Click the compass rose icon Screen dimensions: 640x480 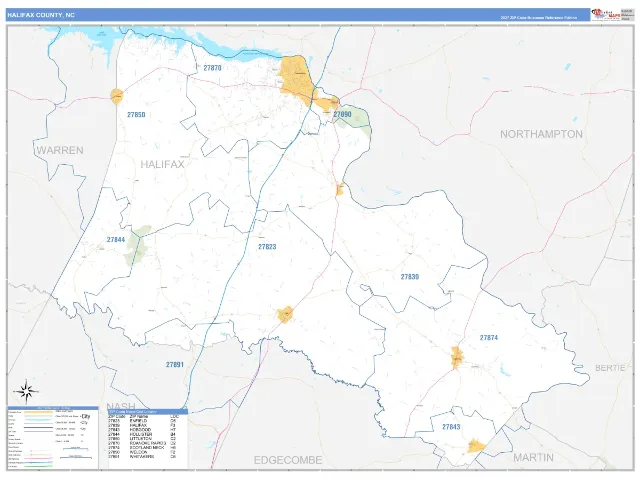pyautogui.click(x=26, y=391)
